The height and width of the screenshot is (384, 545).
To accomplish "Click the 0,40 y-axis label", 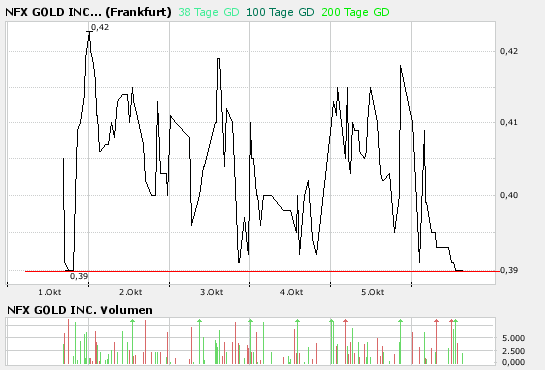I will [x=509, y=195].
